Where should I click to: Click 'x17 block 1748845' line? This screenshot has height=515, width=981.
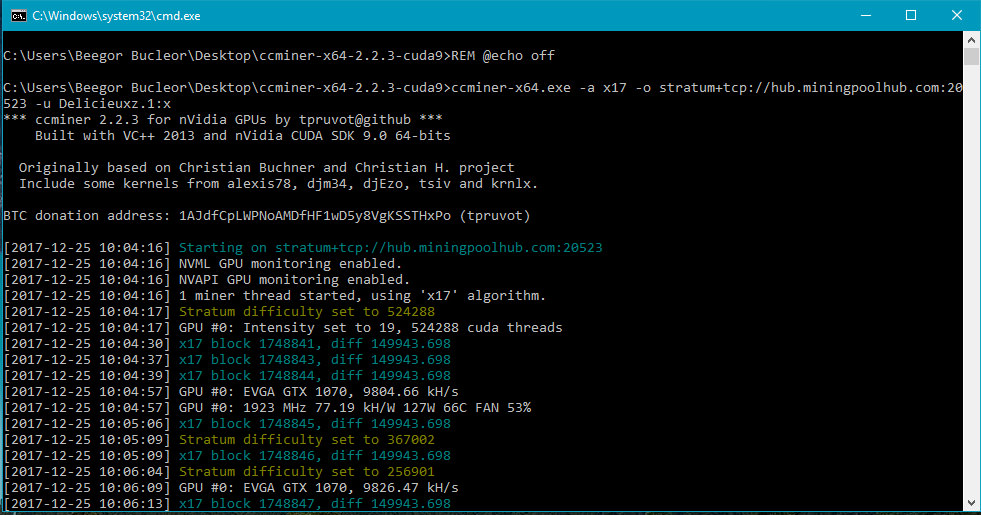[227, 424]
